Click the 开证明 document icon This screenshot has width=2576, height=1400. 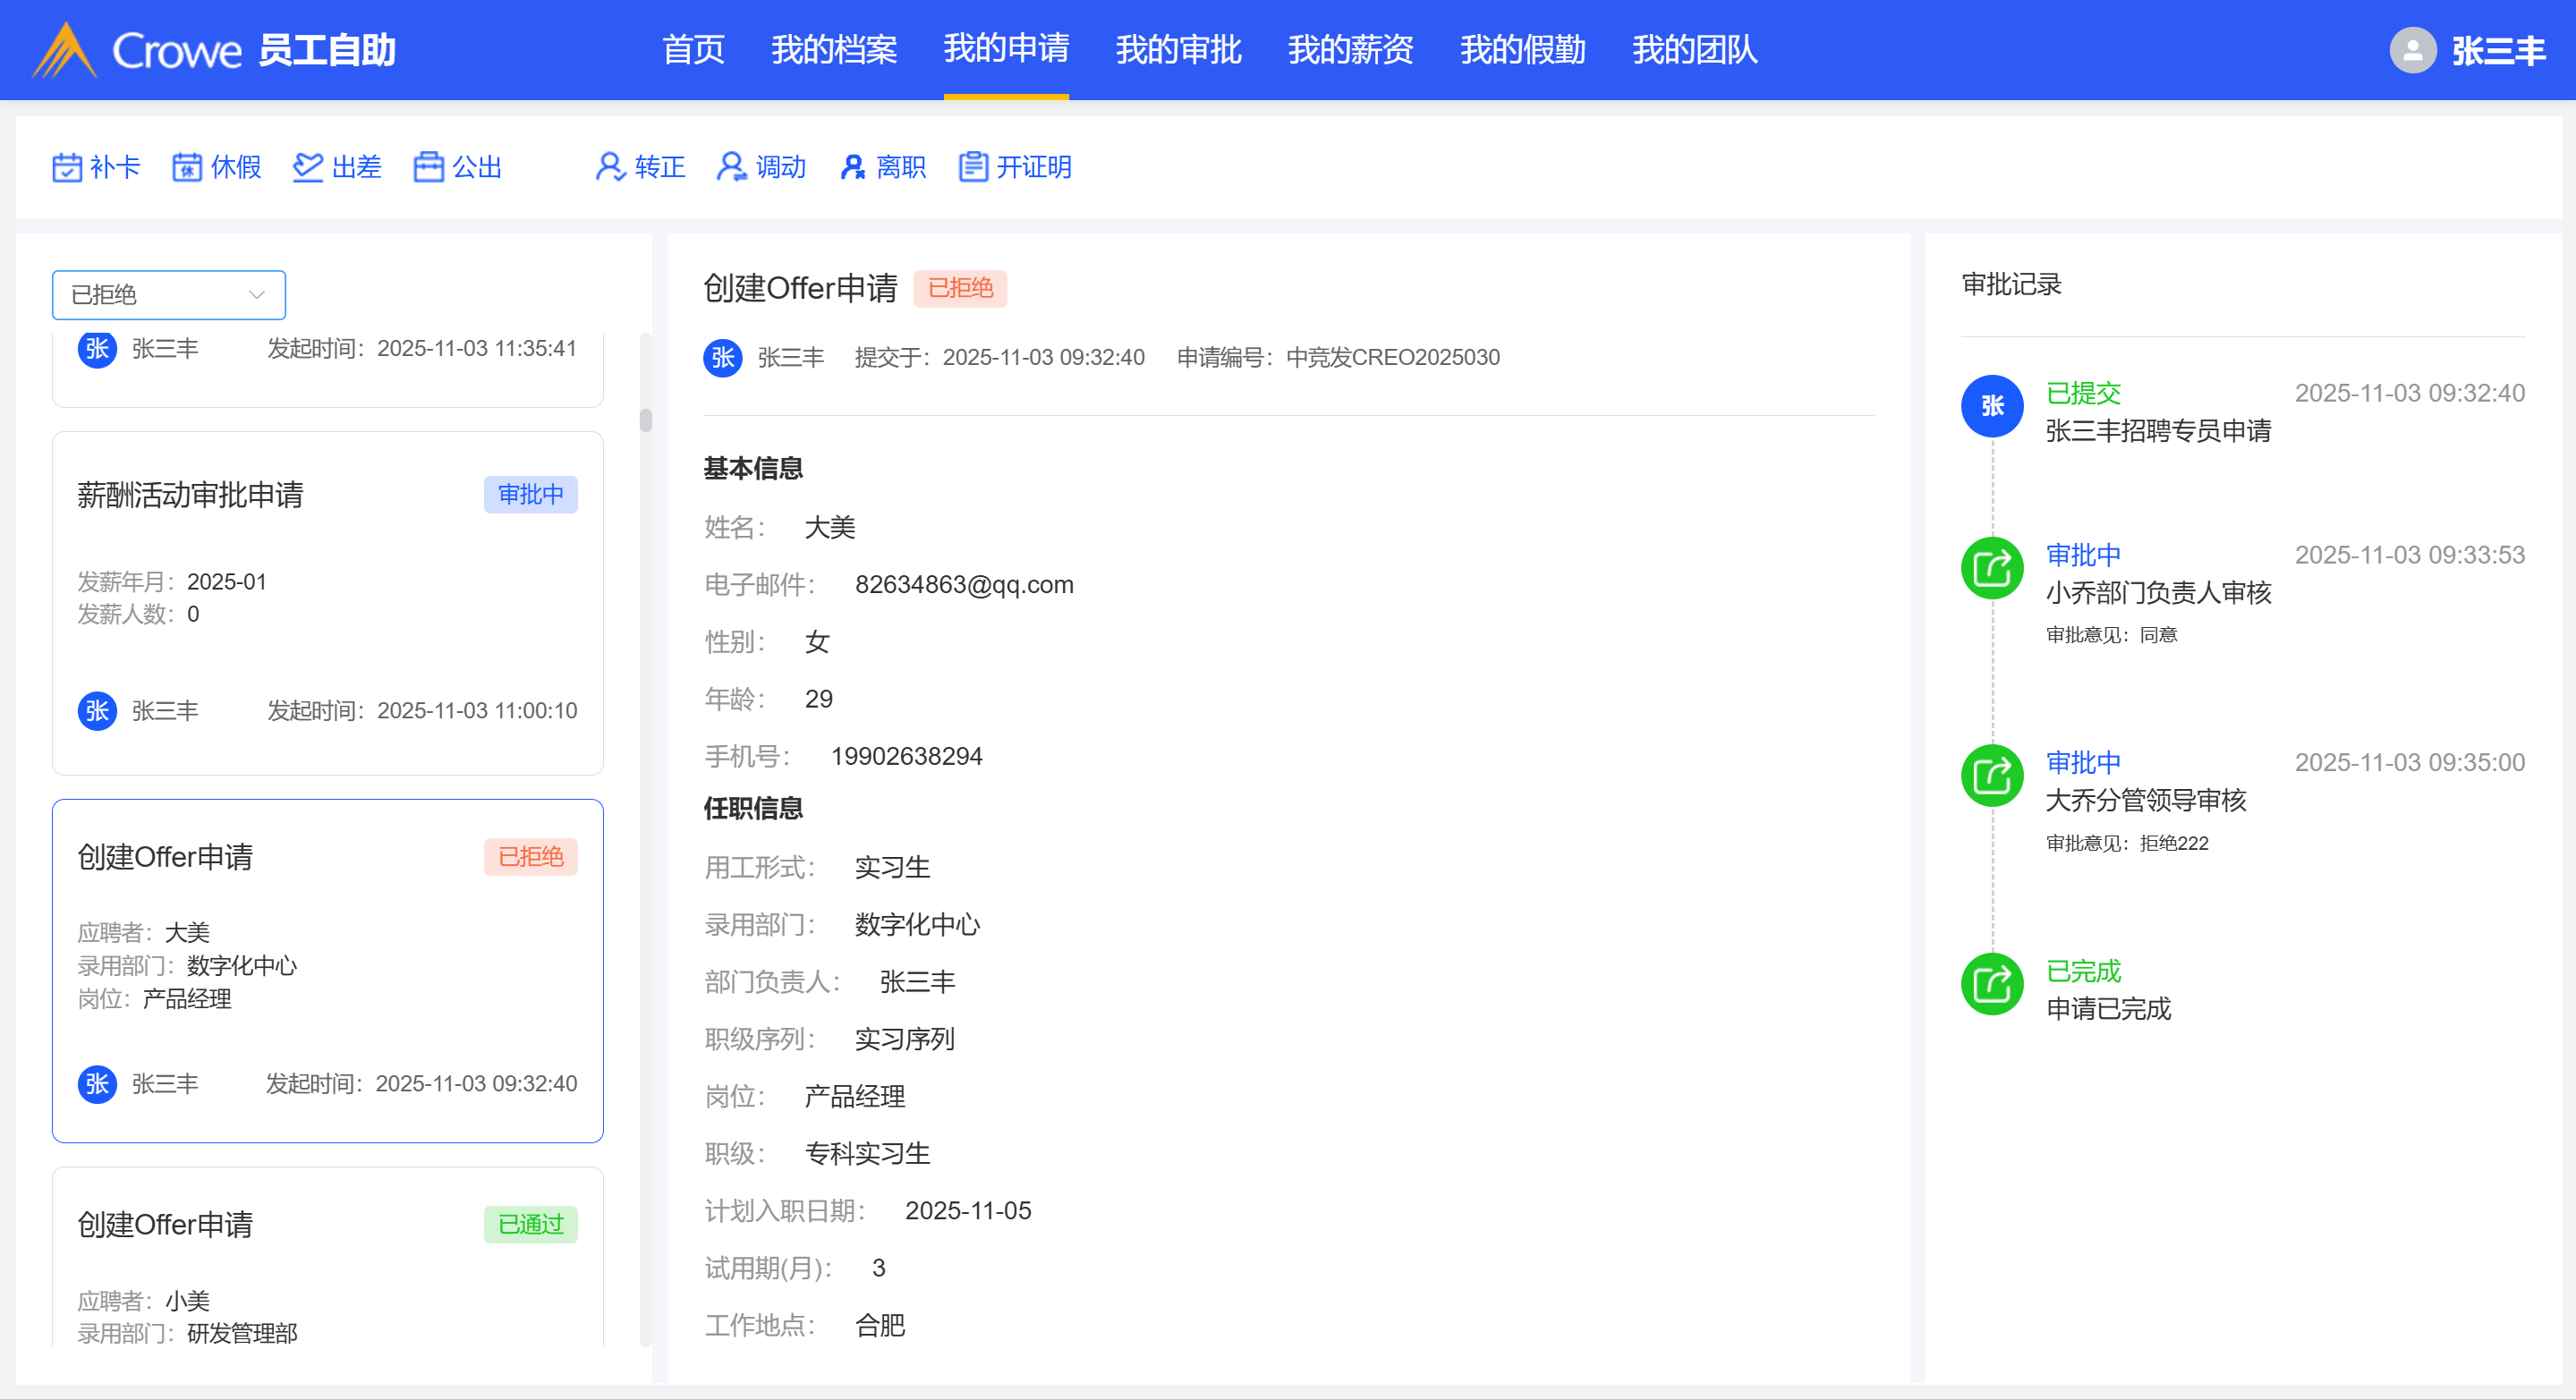(x=973, y=167)
